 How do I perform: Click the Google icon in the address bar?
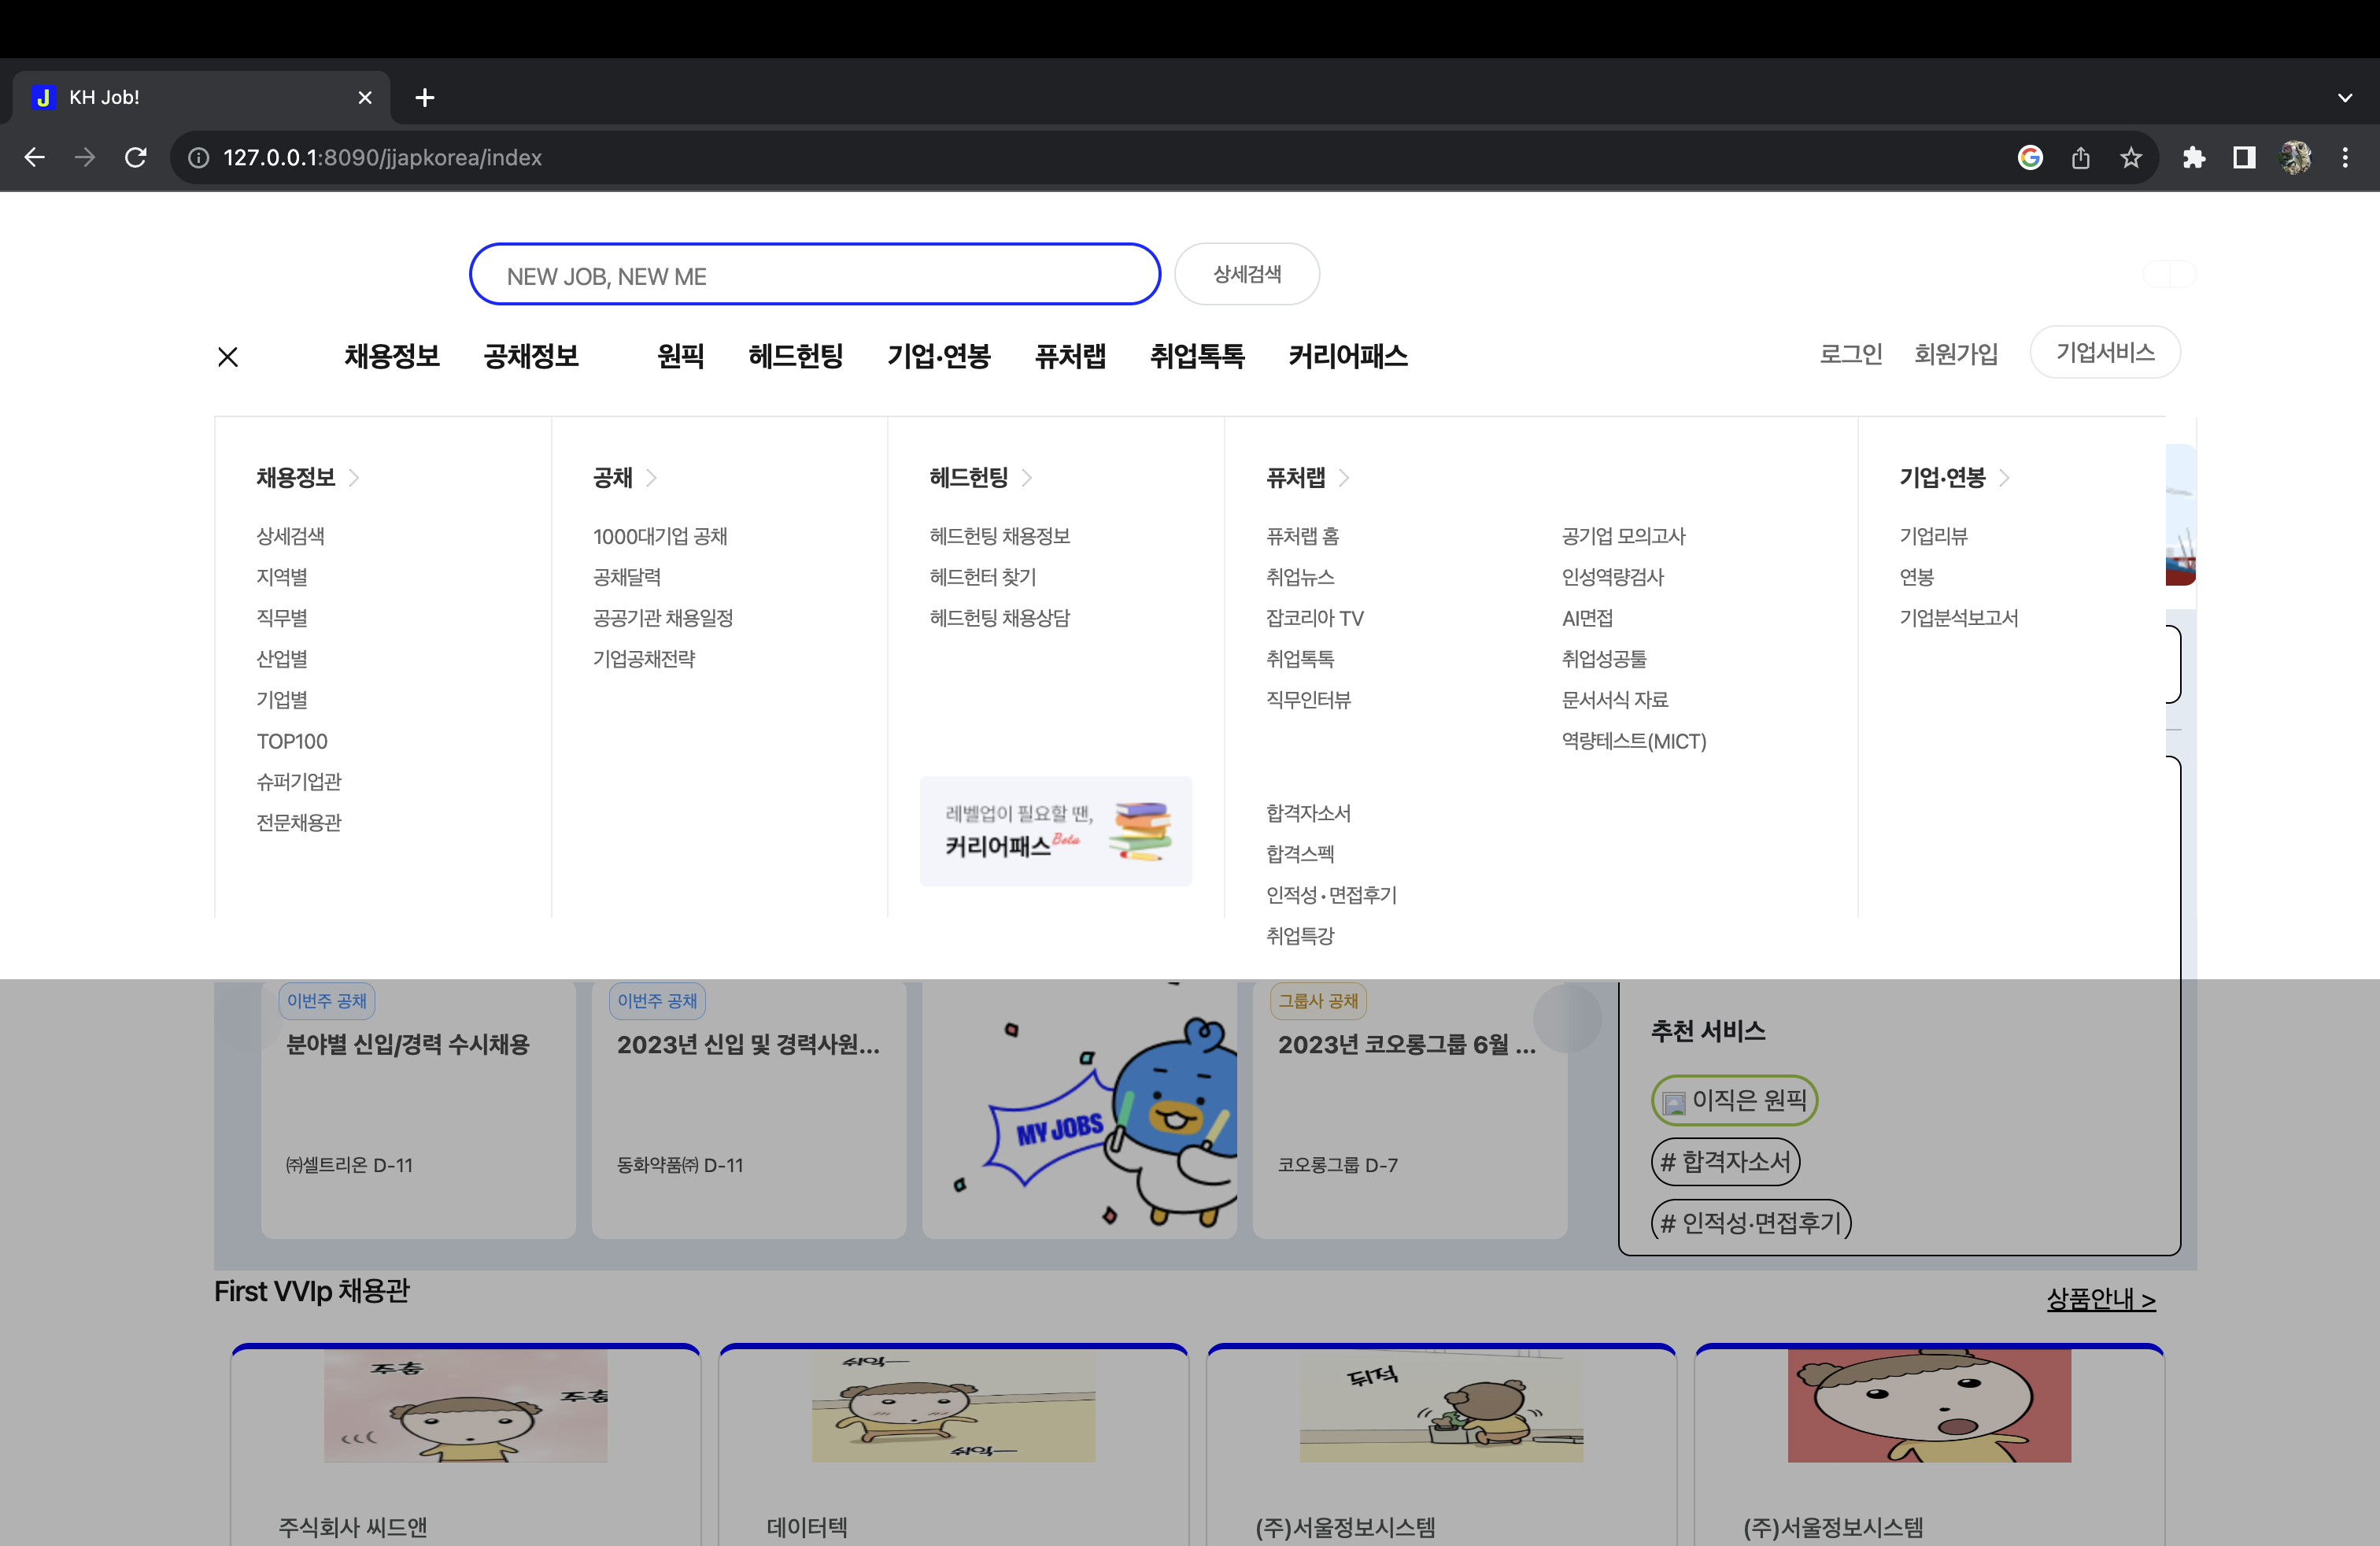[x=2030, y=157]
